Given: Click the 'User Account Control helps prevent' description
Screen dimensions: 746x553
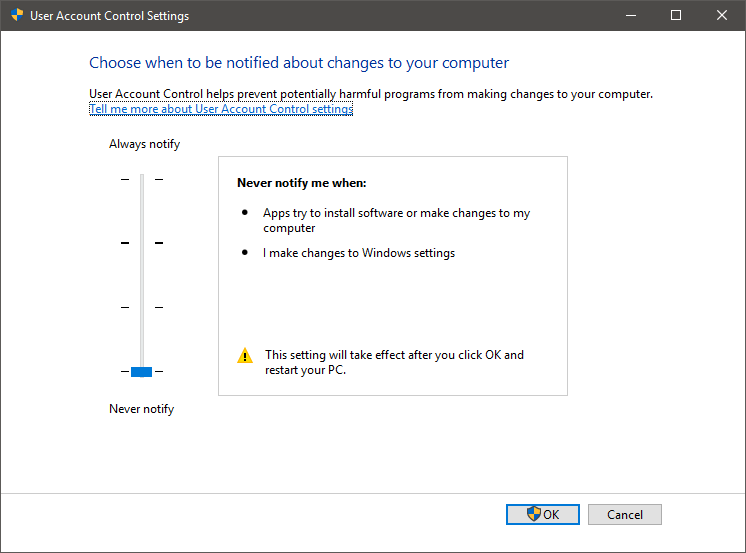Looking at the screenshot, I should (x=371, y=94).
